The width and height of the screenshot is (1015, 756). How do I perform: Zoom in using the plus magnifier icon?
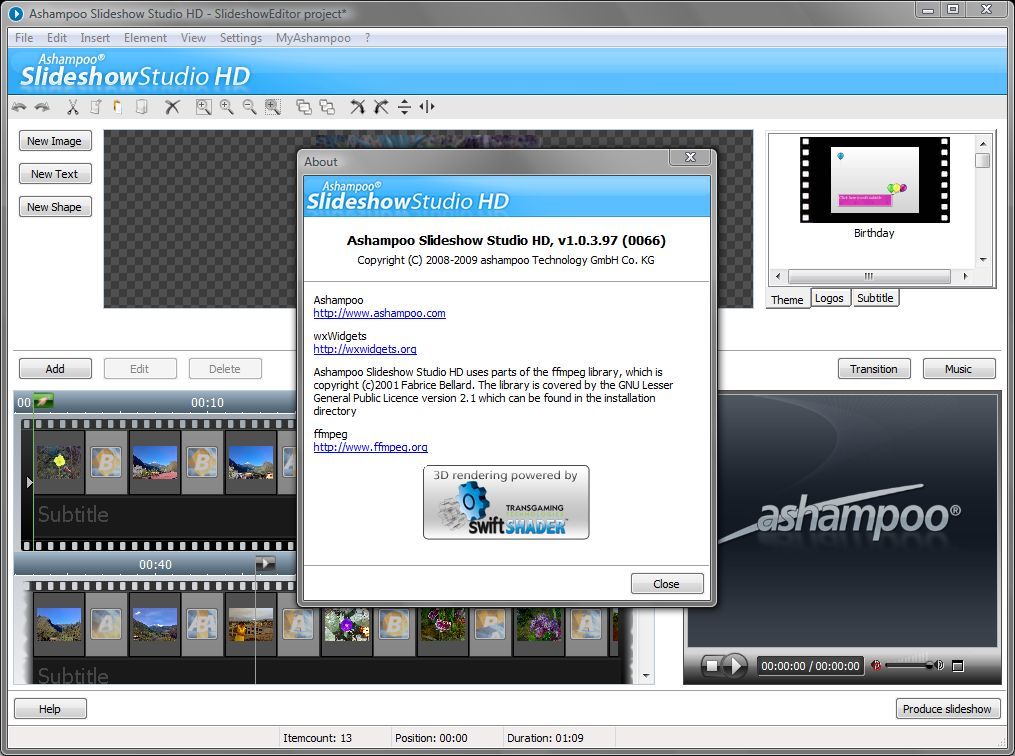(226, 106)
